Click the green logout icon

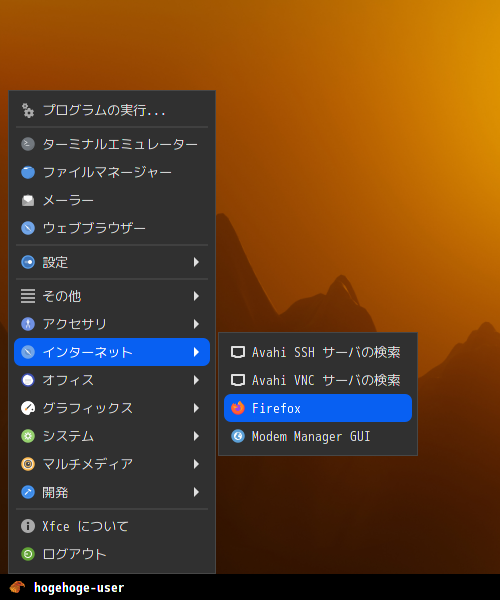pos(28,554)
